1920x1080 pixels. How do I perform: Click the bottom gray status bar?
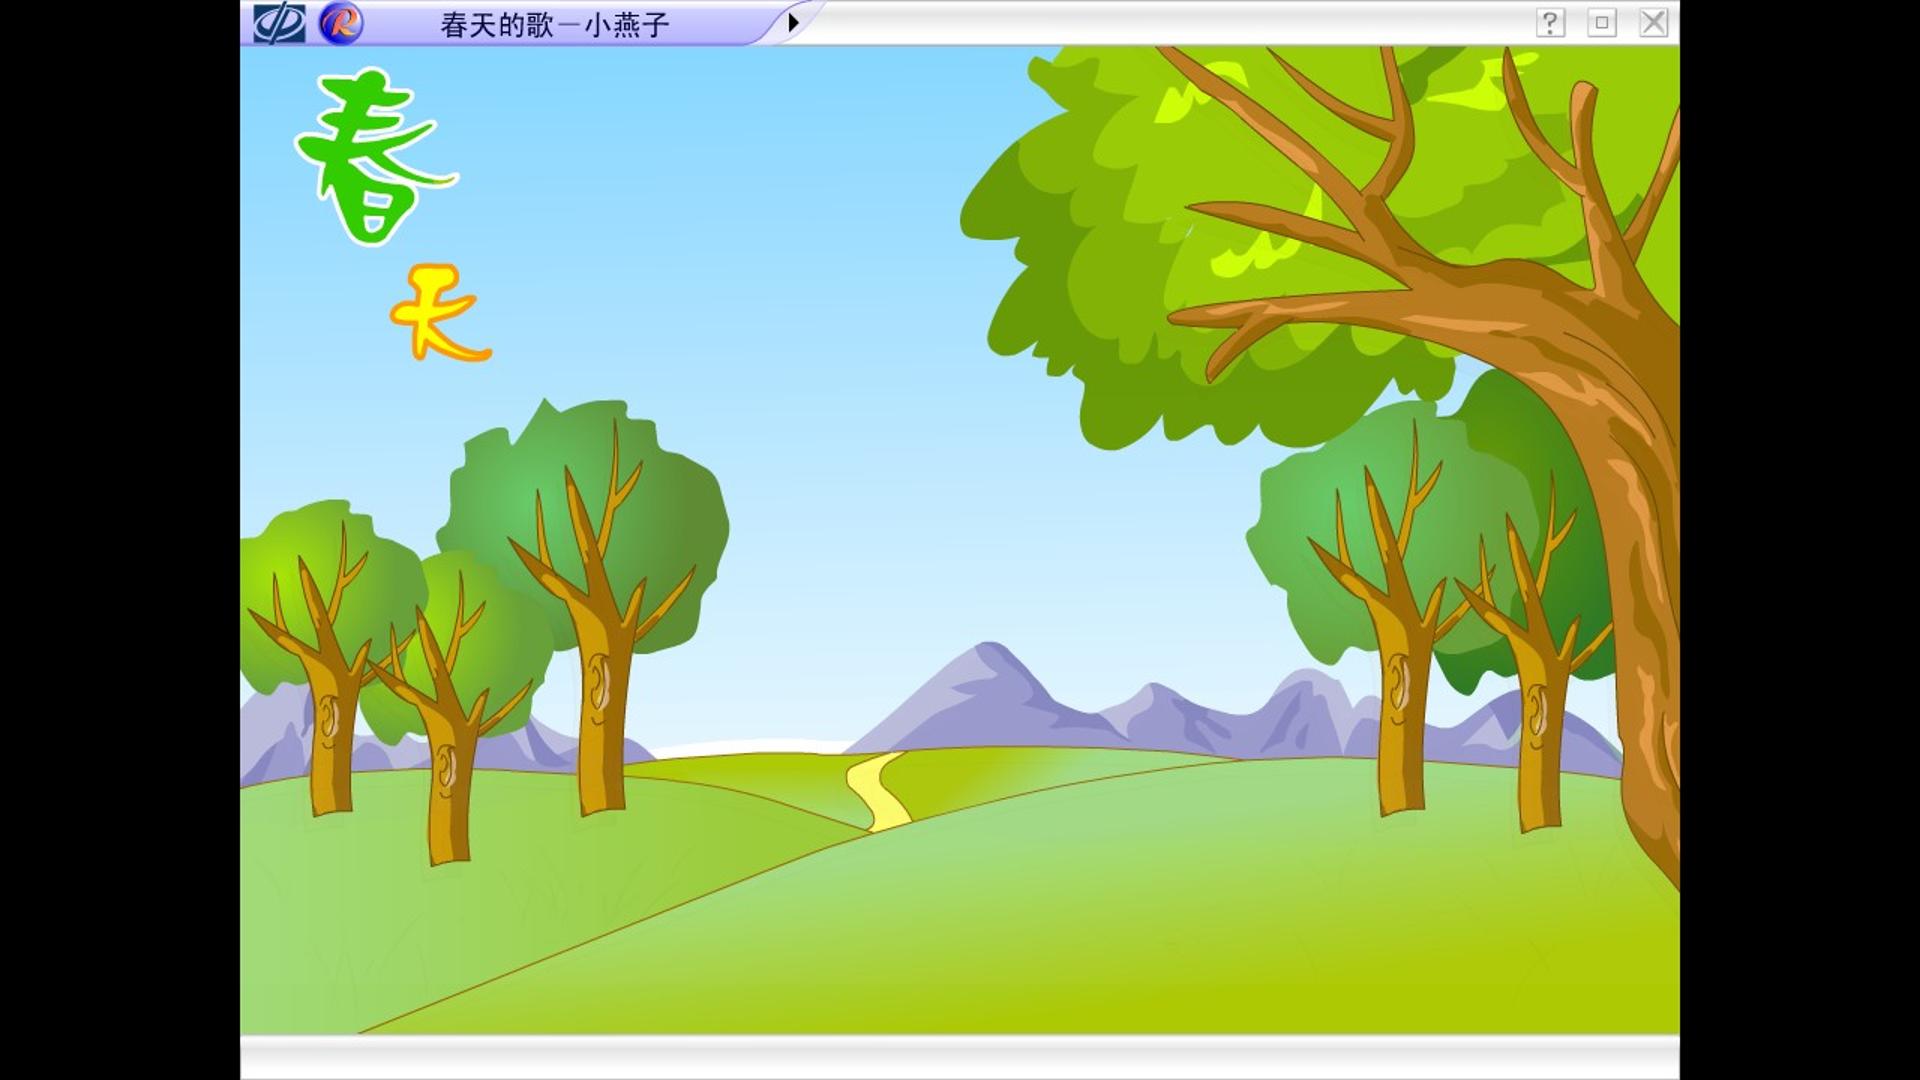tap(960, 1057)
